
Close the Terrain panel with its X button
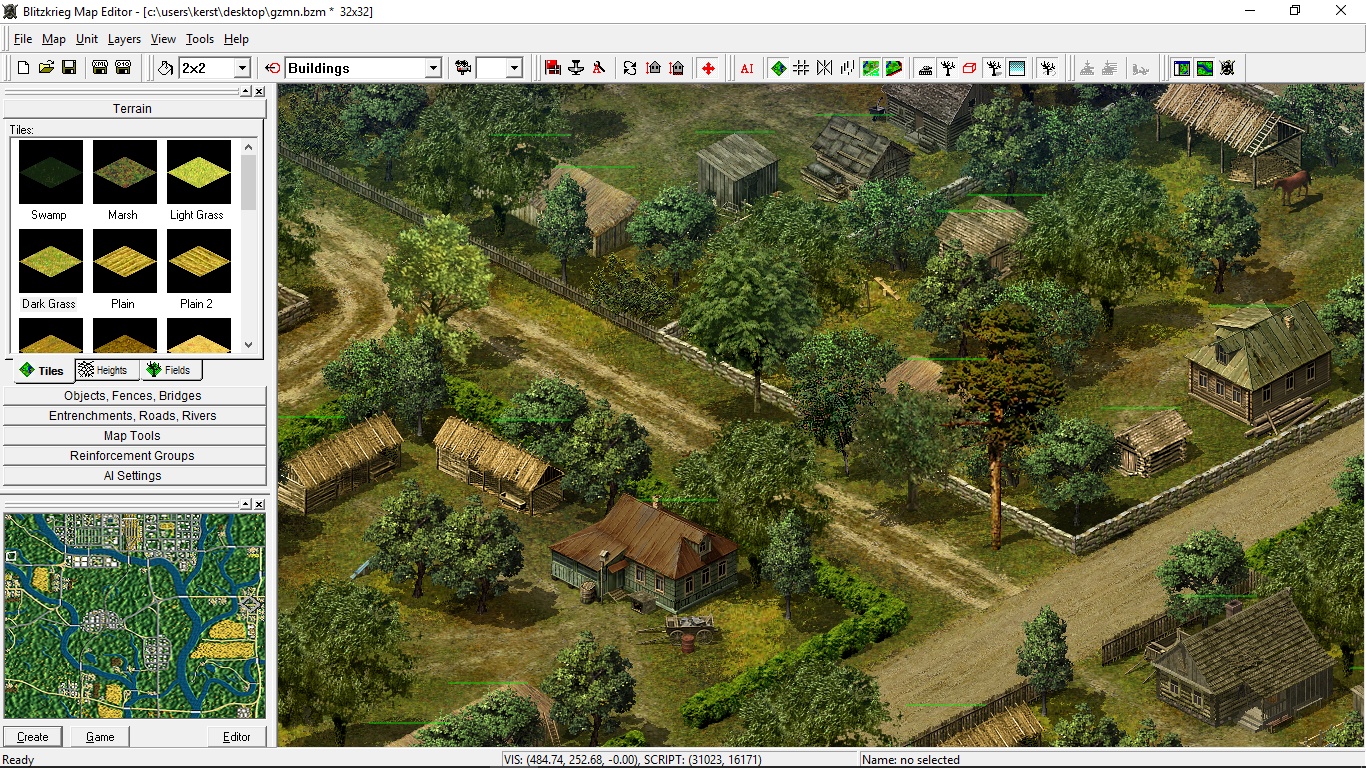(x=259, y=91)
